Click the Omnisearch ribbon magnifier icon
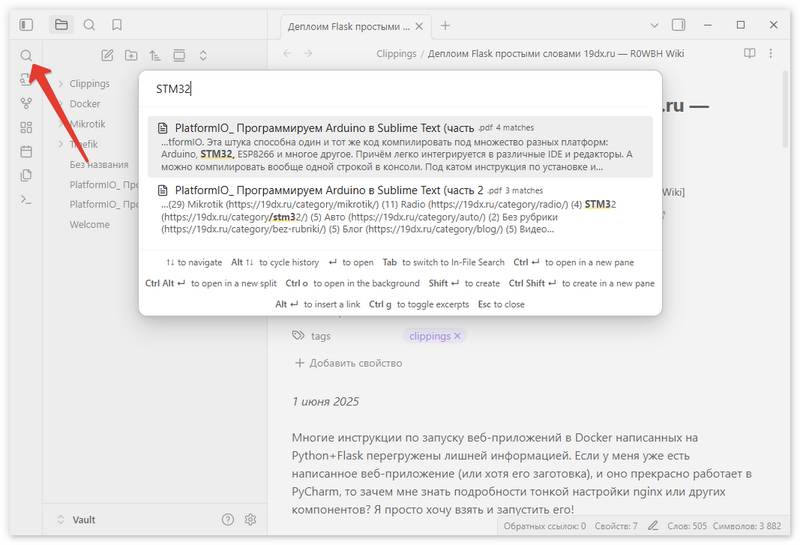Screen dimensions: 800x545 tap(26, 55)
